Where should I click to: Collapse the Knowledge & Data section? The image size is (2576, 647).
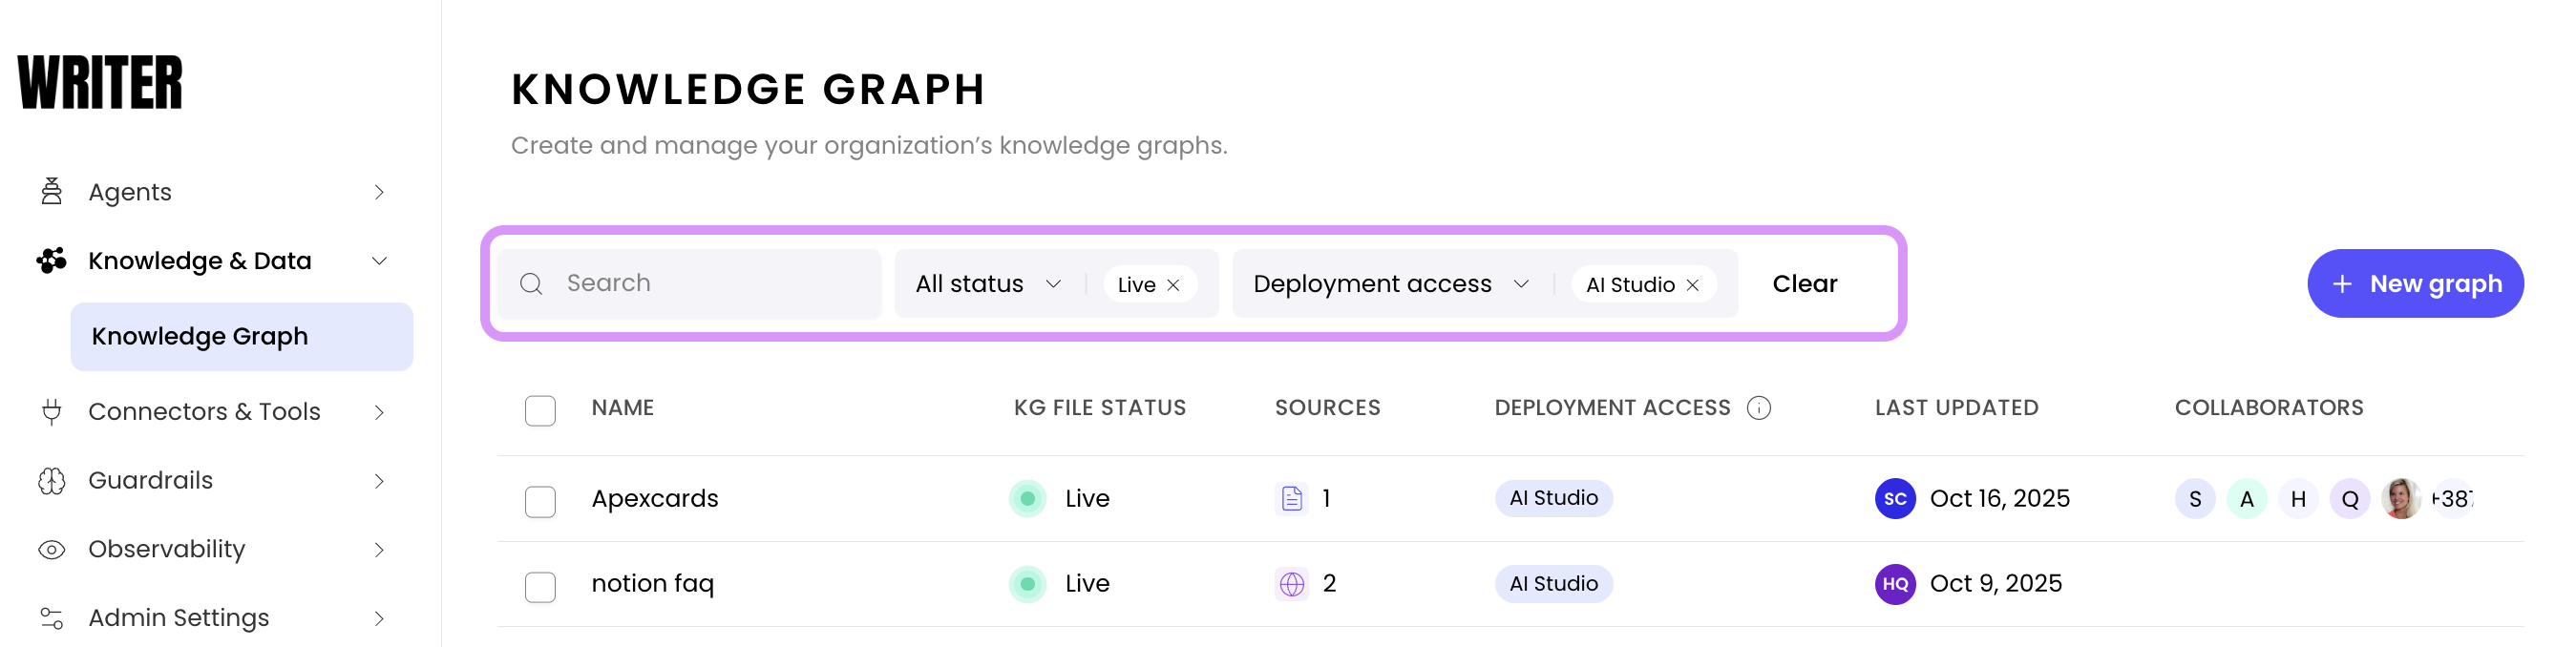coord(379,261)
